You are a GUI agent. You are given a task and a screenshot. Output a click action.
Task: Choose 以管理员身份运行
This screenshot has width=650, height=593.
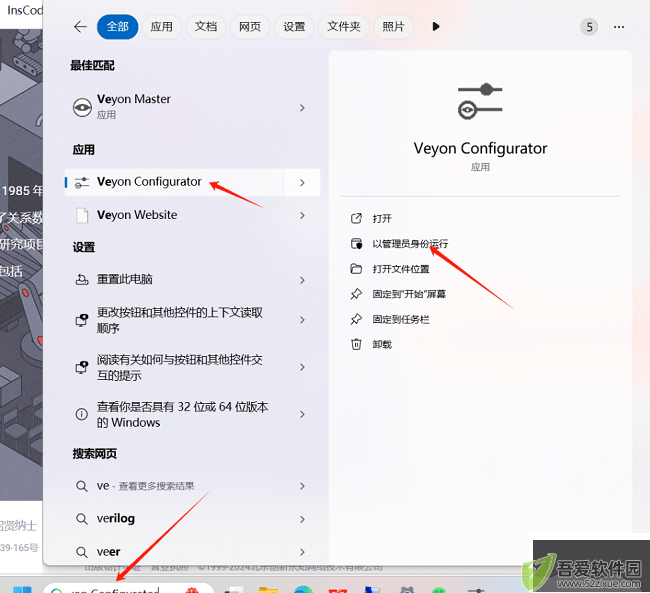point(399,244)
